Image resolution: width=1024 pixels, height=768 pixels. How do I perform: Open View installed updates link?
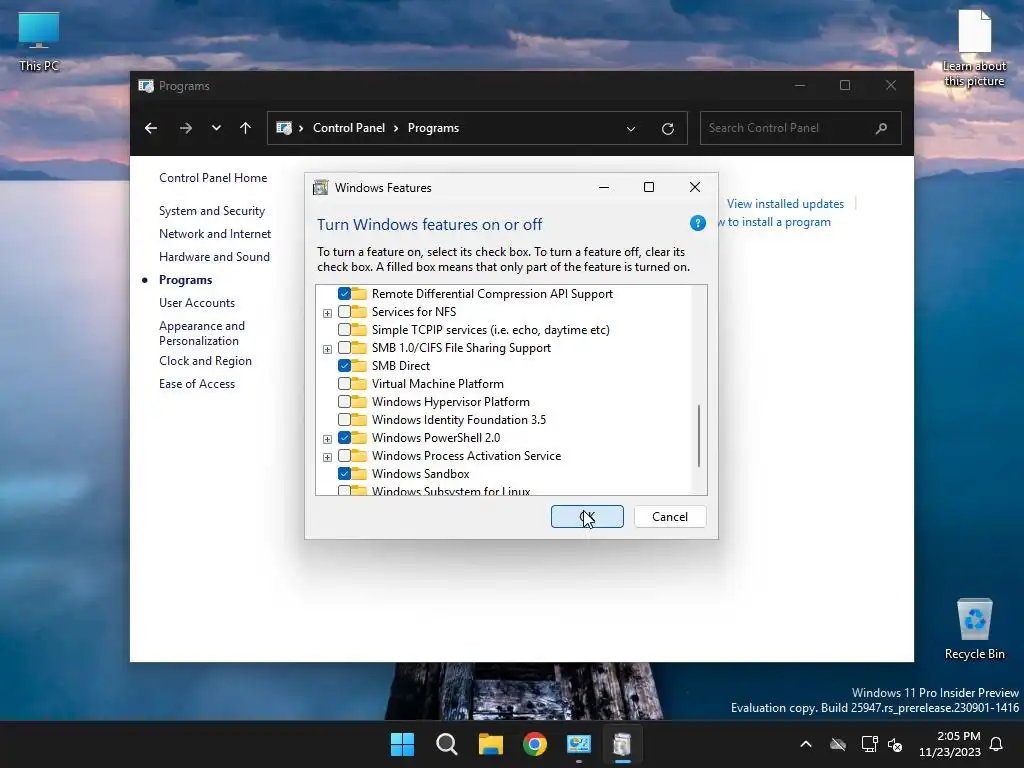click(785, 204)
